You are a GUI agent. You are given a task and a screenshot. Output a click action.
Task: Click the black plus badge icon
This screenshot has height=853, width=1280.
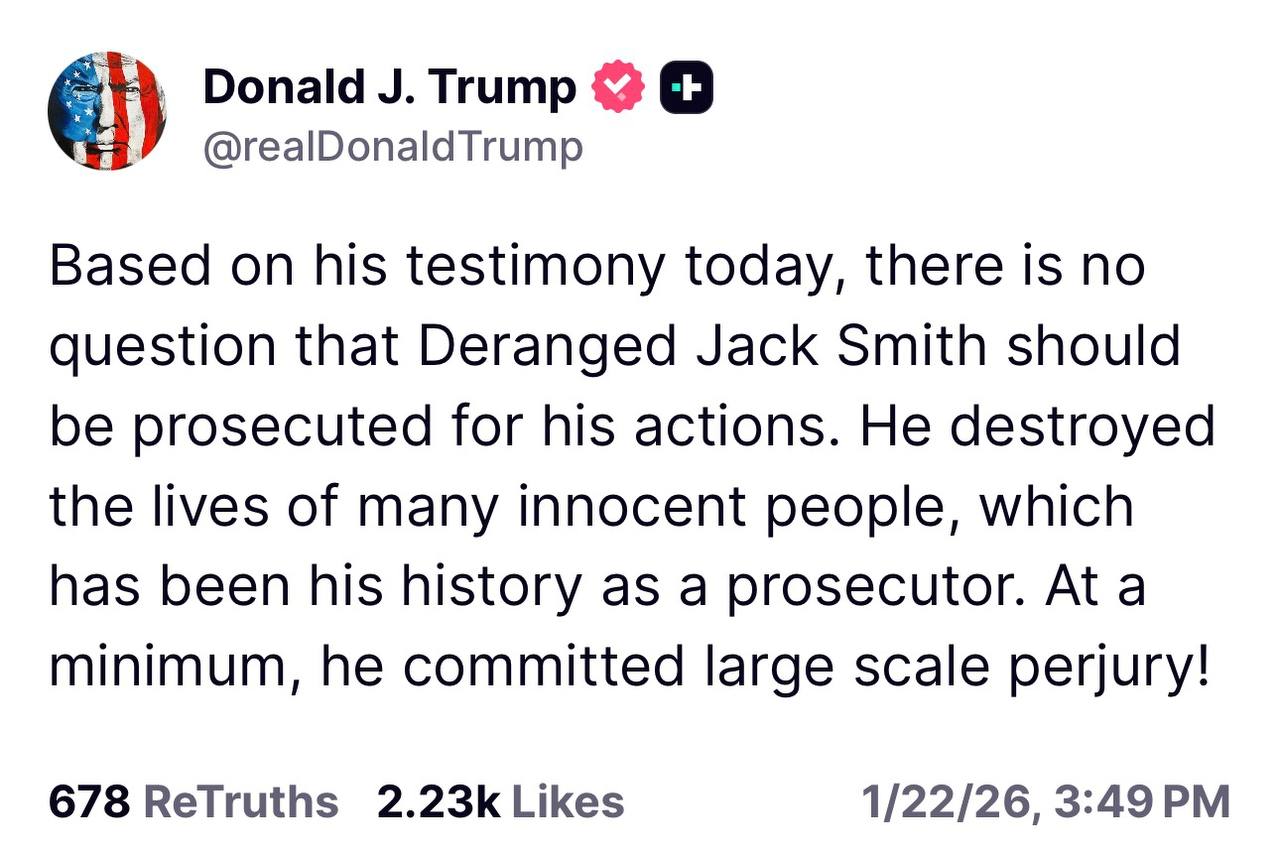point(687,87)
